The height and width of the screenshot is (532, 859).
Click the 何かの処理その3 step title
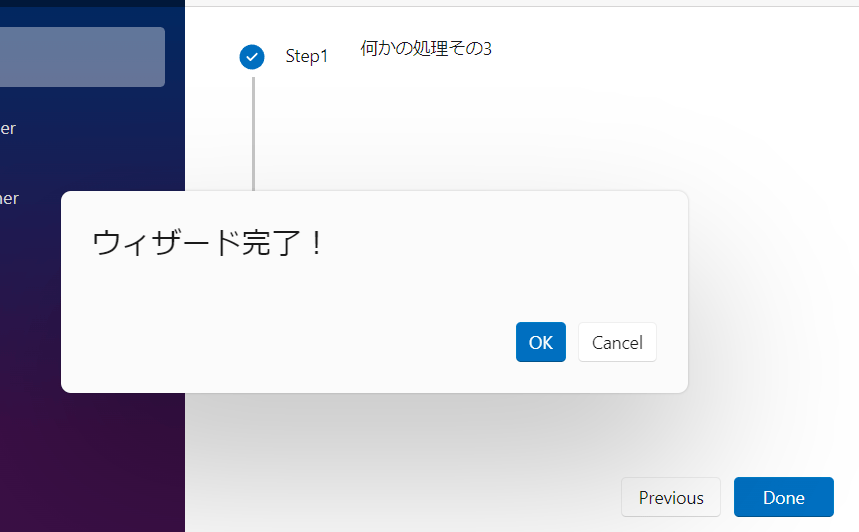(x=426, y=48)
